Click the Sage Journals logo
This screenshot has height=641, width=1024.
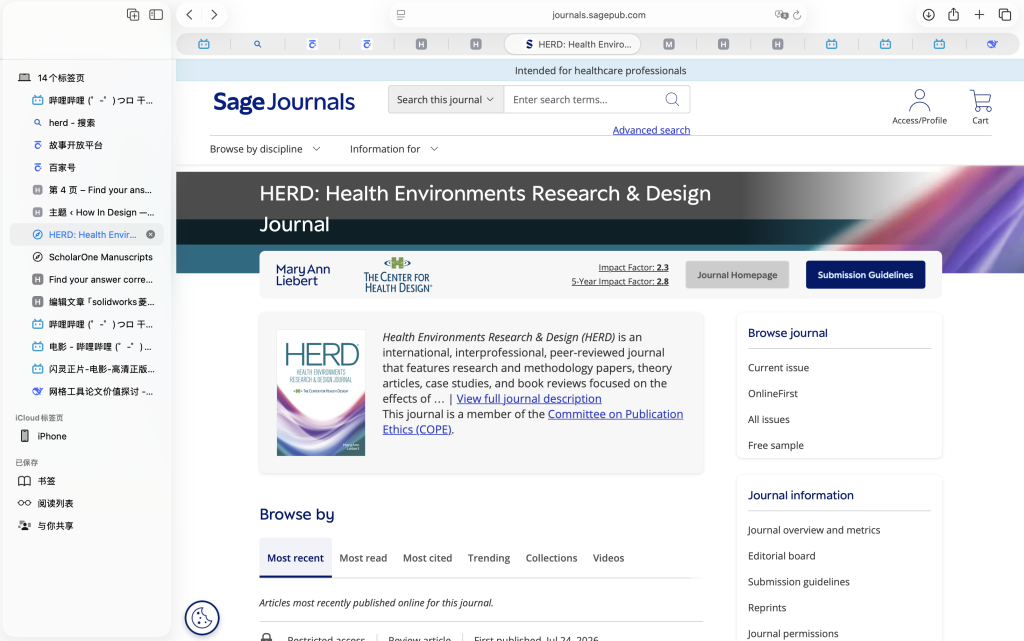click(x=284, y=102)
